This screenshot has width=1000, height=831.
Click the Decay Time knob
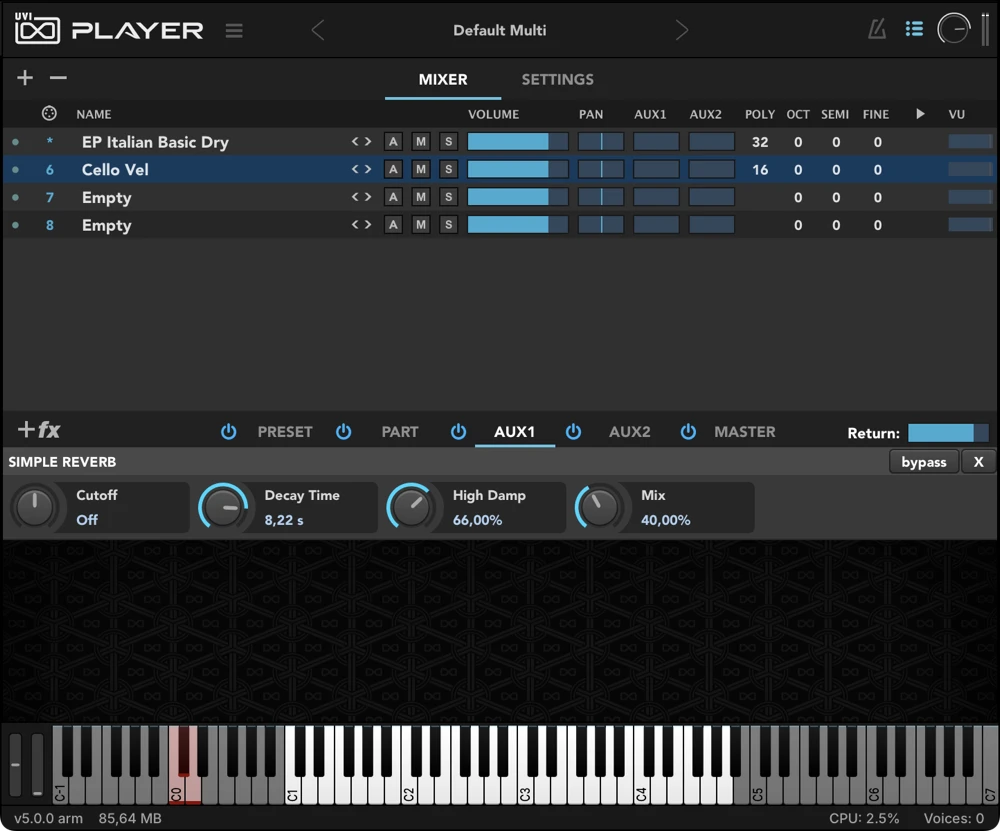tap(223, 507)
